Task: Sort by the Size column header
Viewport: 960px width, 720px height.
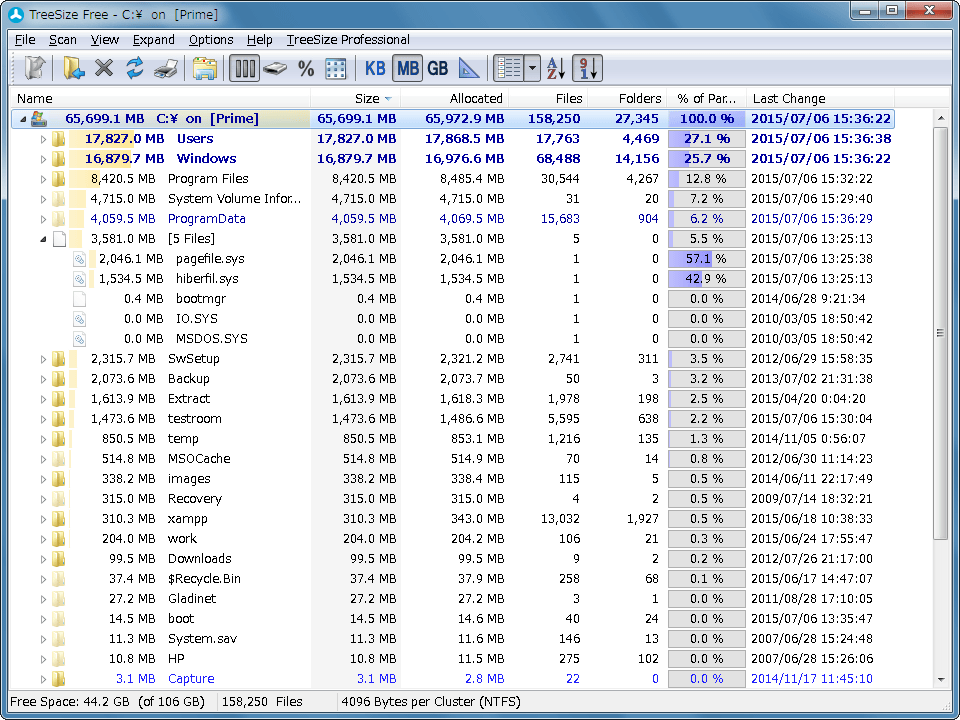Action: coord(356,99)
